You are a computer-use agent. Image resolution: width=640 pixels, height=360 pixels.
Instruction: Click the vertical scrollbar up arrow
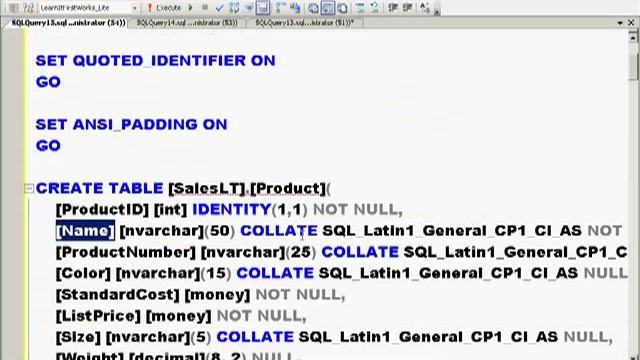633,38
